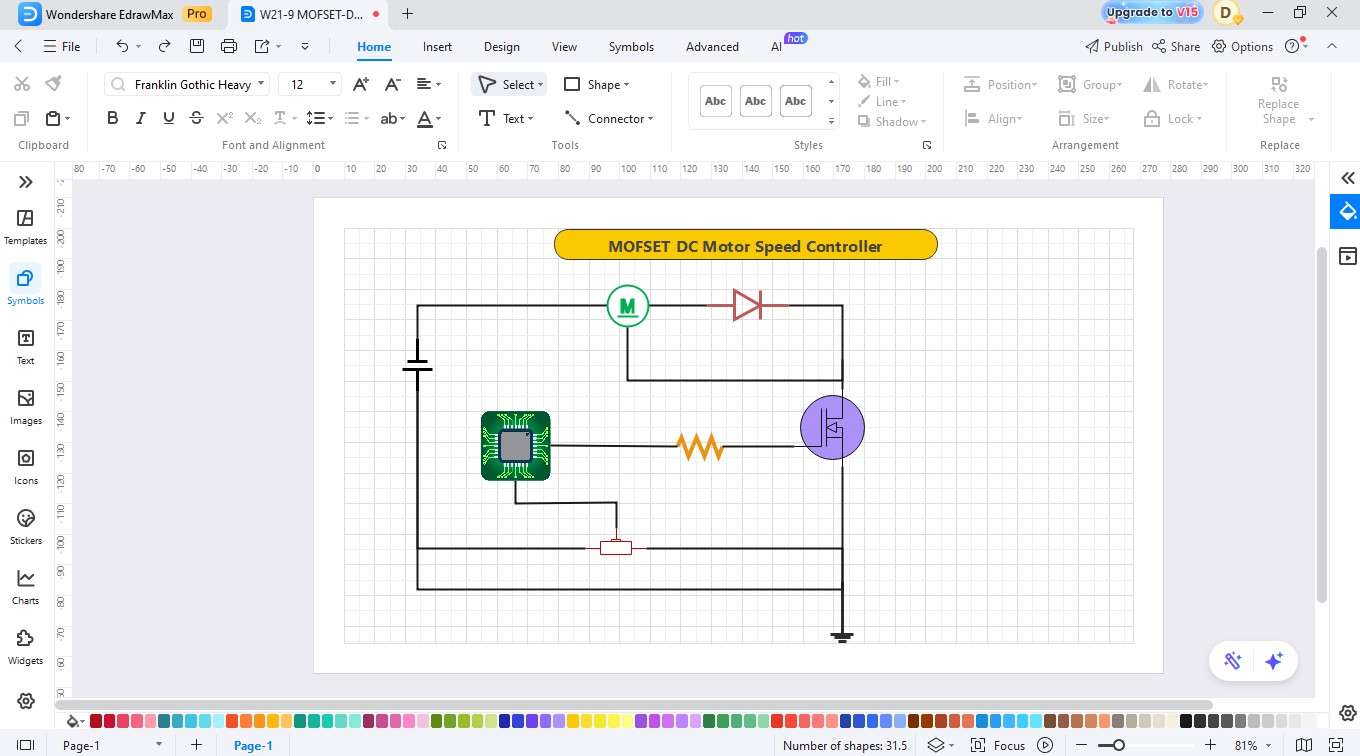Viewport: 1360px width, 756px height.
Task: Open the font size dropdown
Action: 331,84
